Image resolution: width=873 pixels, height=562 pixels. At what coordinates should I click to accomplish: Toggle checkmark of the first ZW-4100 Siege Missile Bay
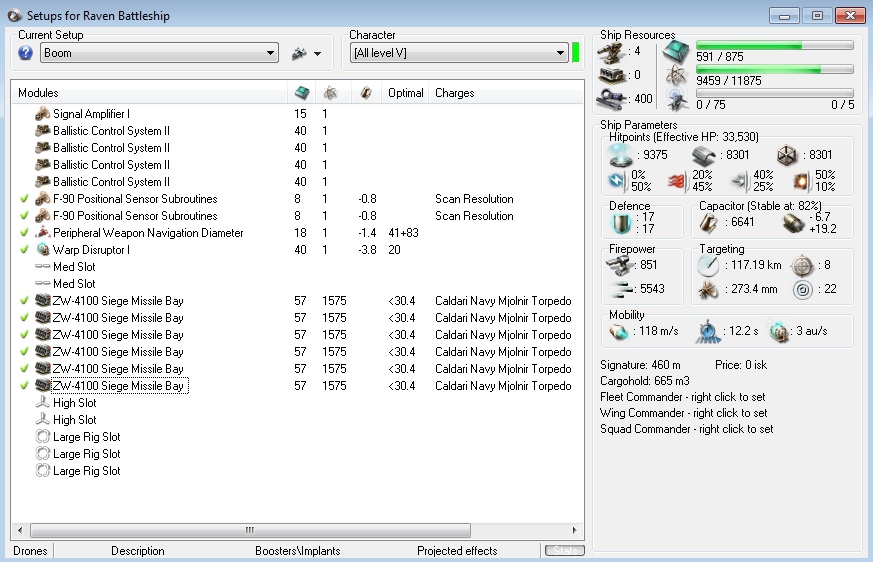click(x=24, y=301)
